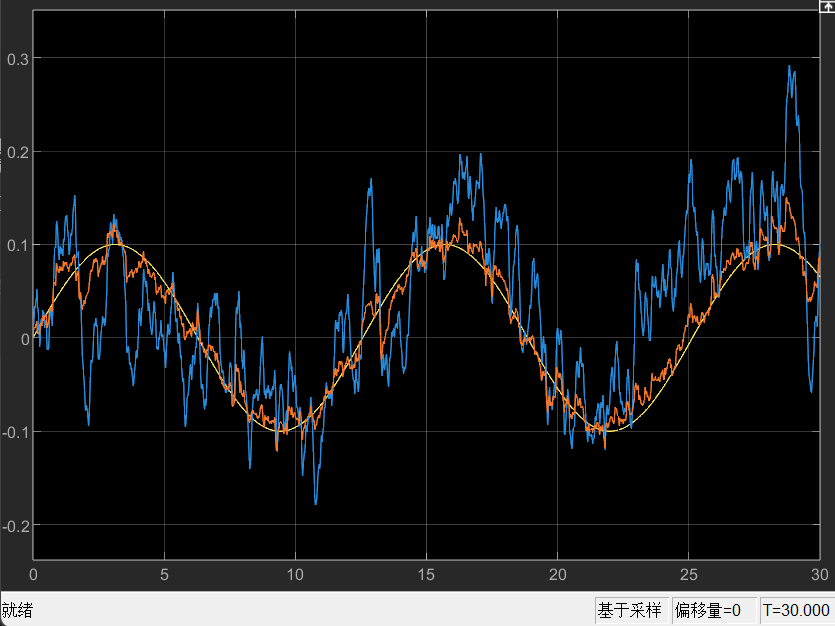Click y-axis tick label -0.1
Screen dimensions: 835x626
[x=13, y=432]
